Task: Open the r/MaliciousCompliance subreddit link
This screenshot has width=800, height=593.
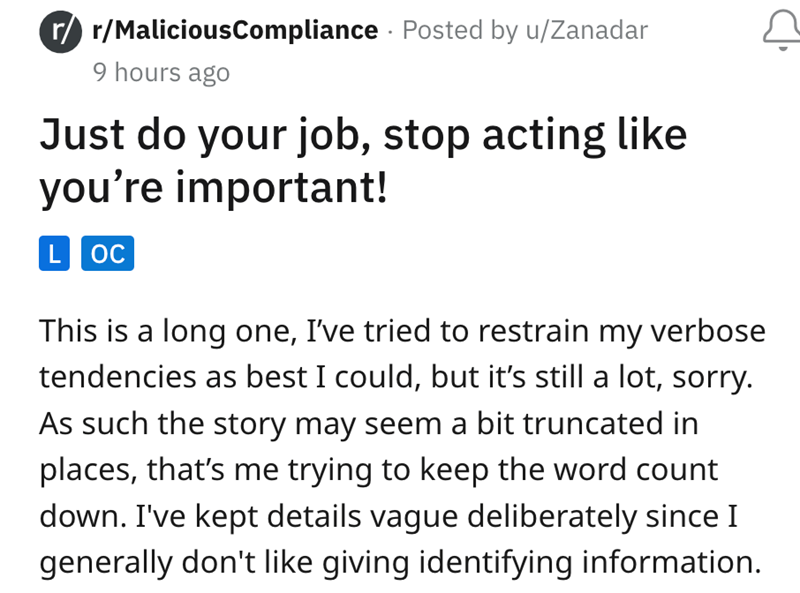Action: 234,31
